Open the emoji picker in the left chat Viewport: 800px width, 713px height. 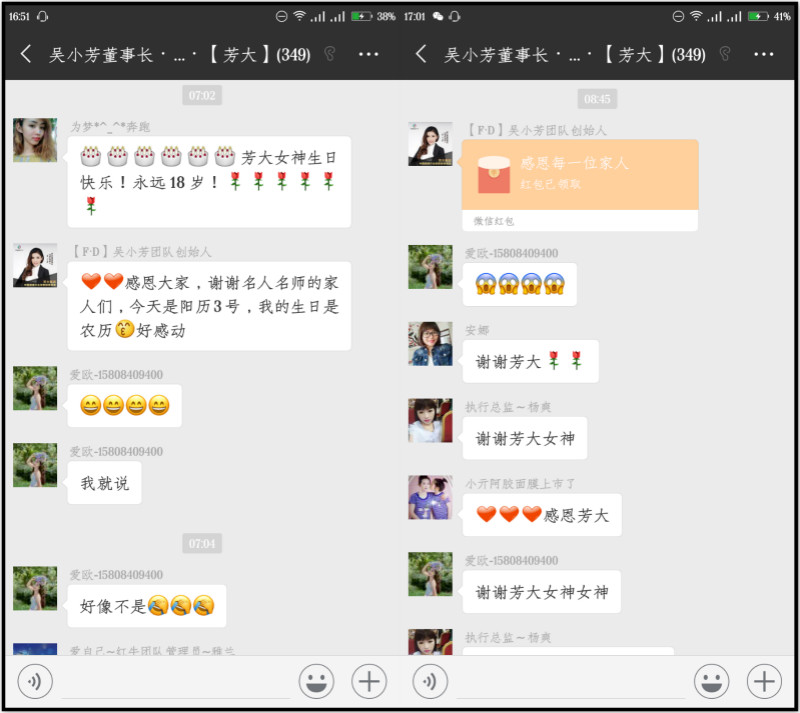[316, 682]
